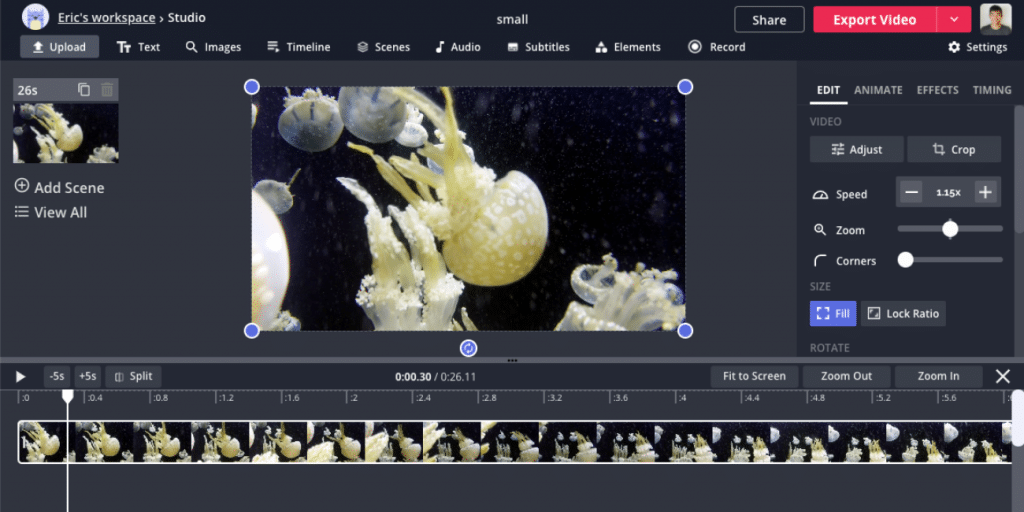Click the Corners curve icon

[820, 261]
